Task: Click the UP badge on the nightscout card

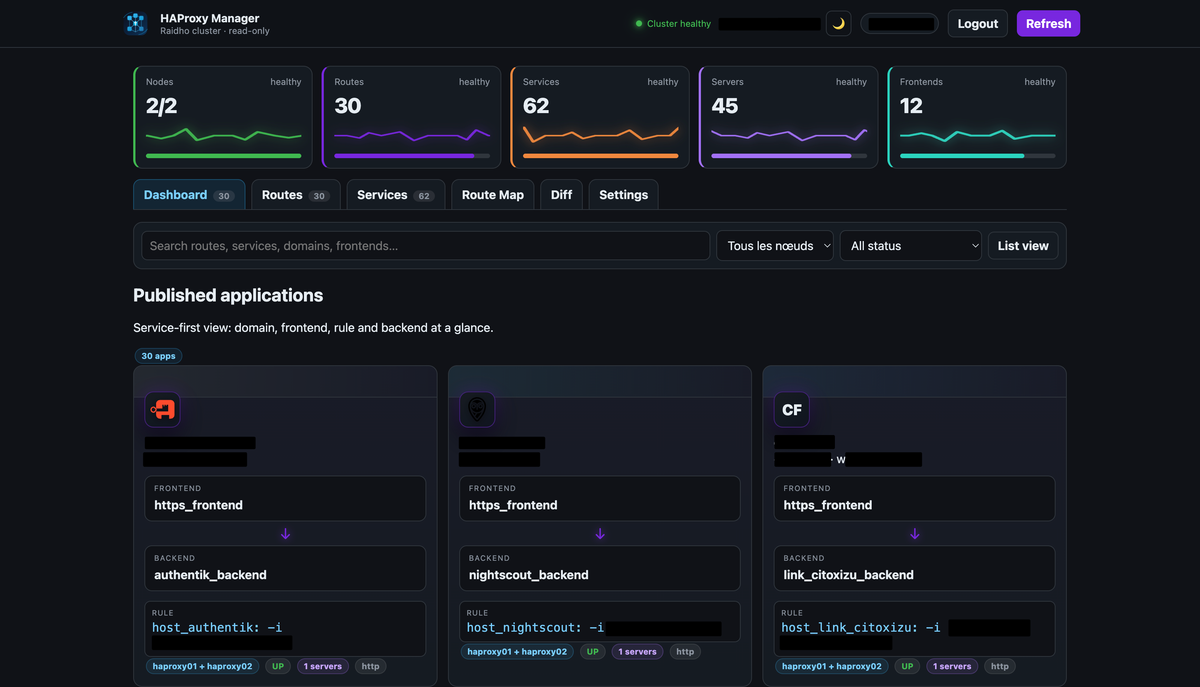Action: coord(593,652)
